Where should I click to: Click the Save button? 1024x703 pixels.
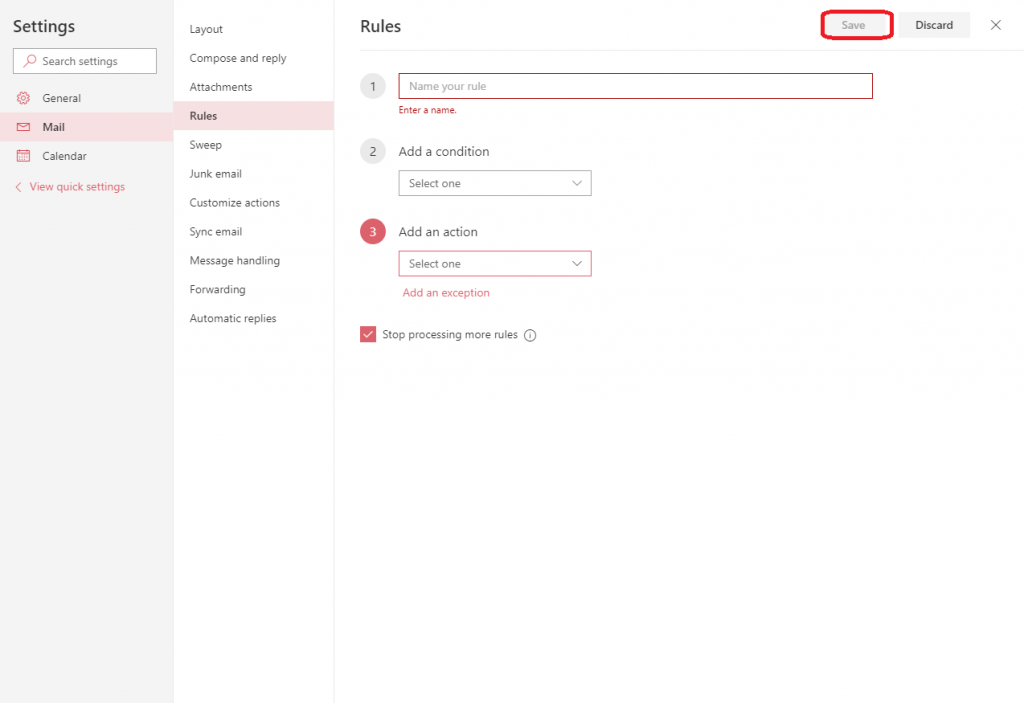(x=856, y=25)
